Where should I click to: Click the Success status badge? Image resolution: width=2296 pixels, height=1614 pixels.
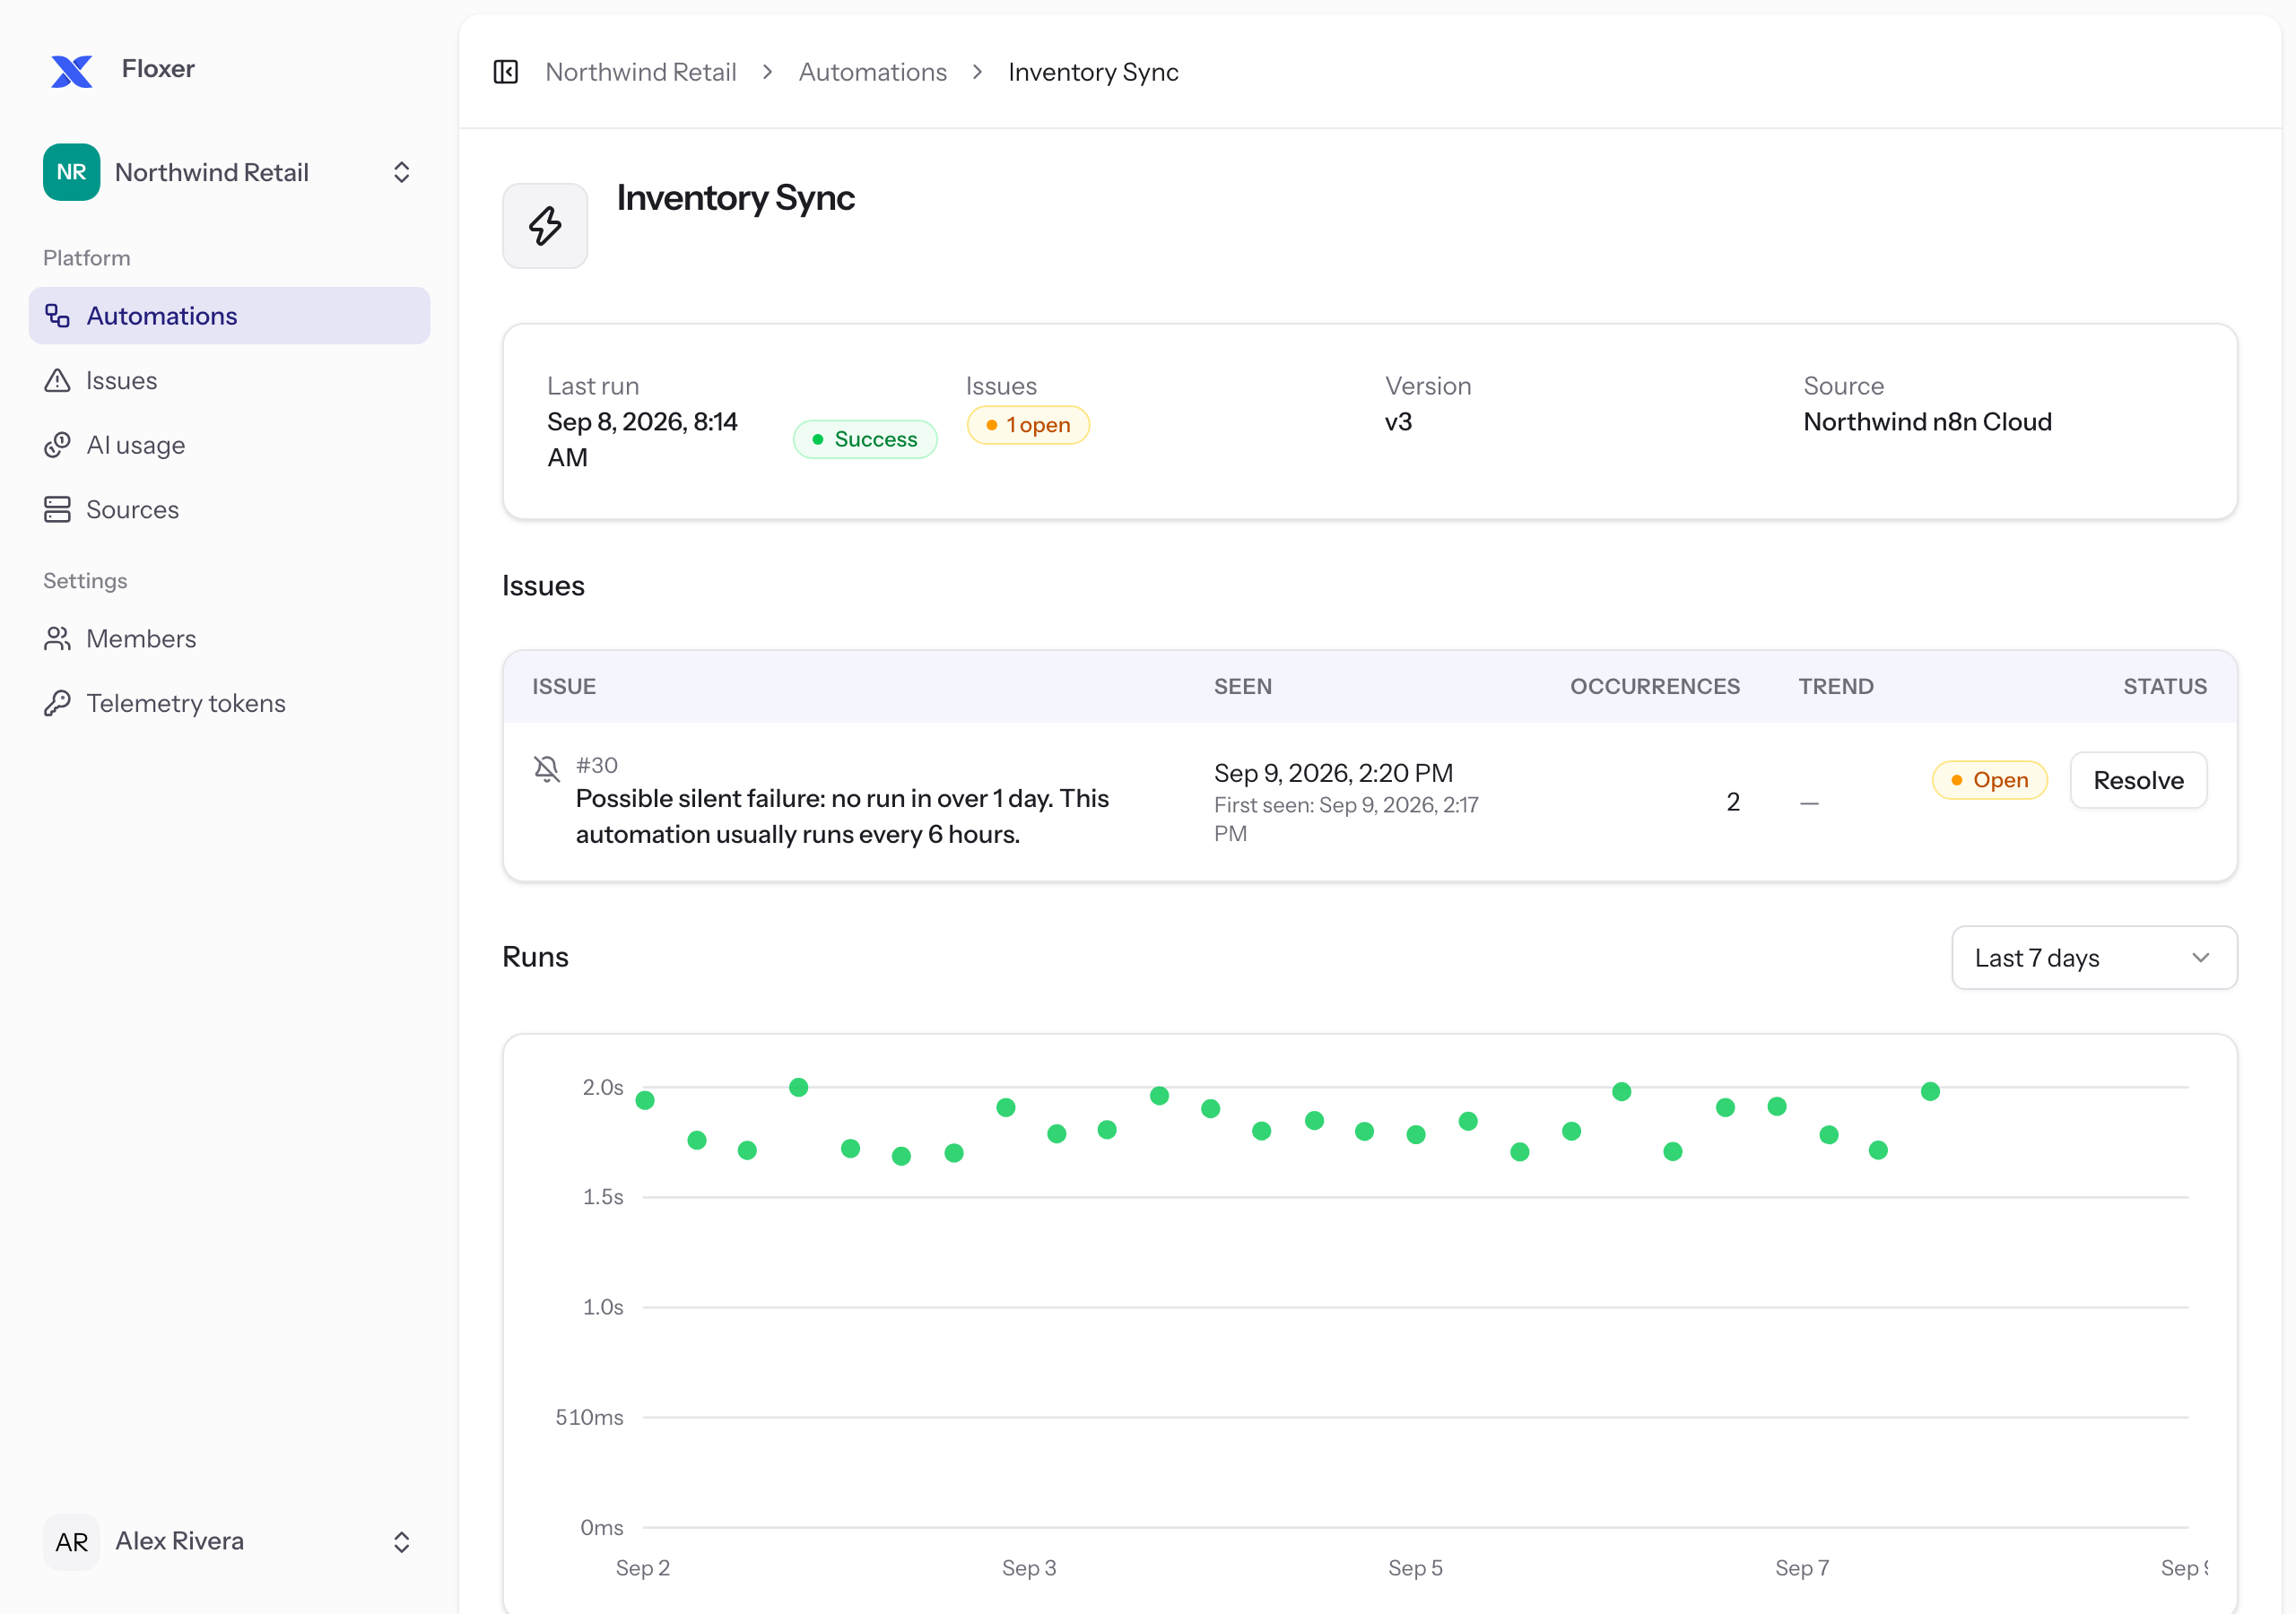point(865,439)
